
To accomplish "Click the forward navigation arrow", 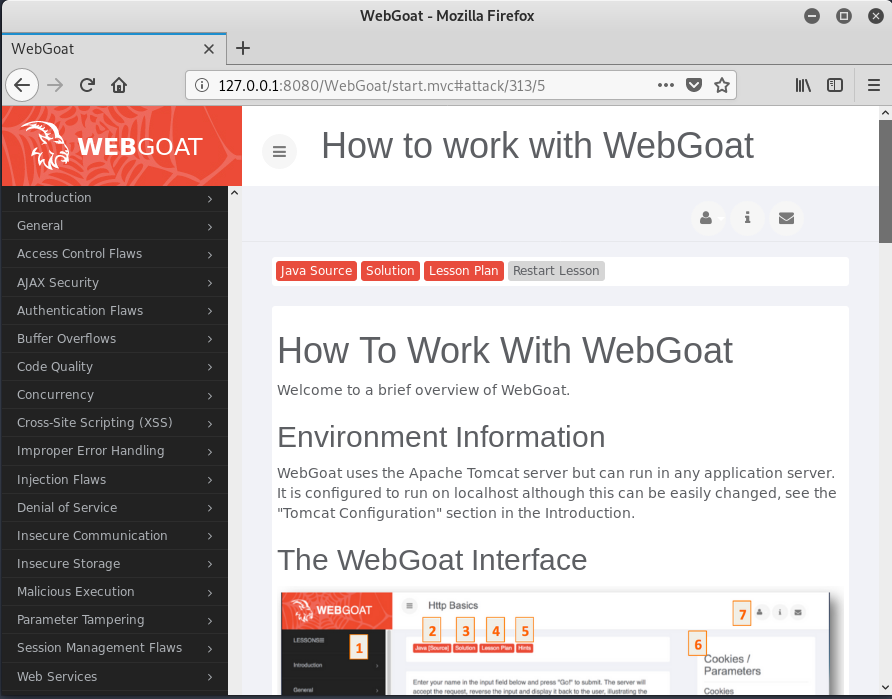I will (55, 85).
